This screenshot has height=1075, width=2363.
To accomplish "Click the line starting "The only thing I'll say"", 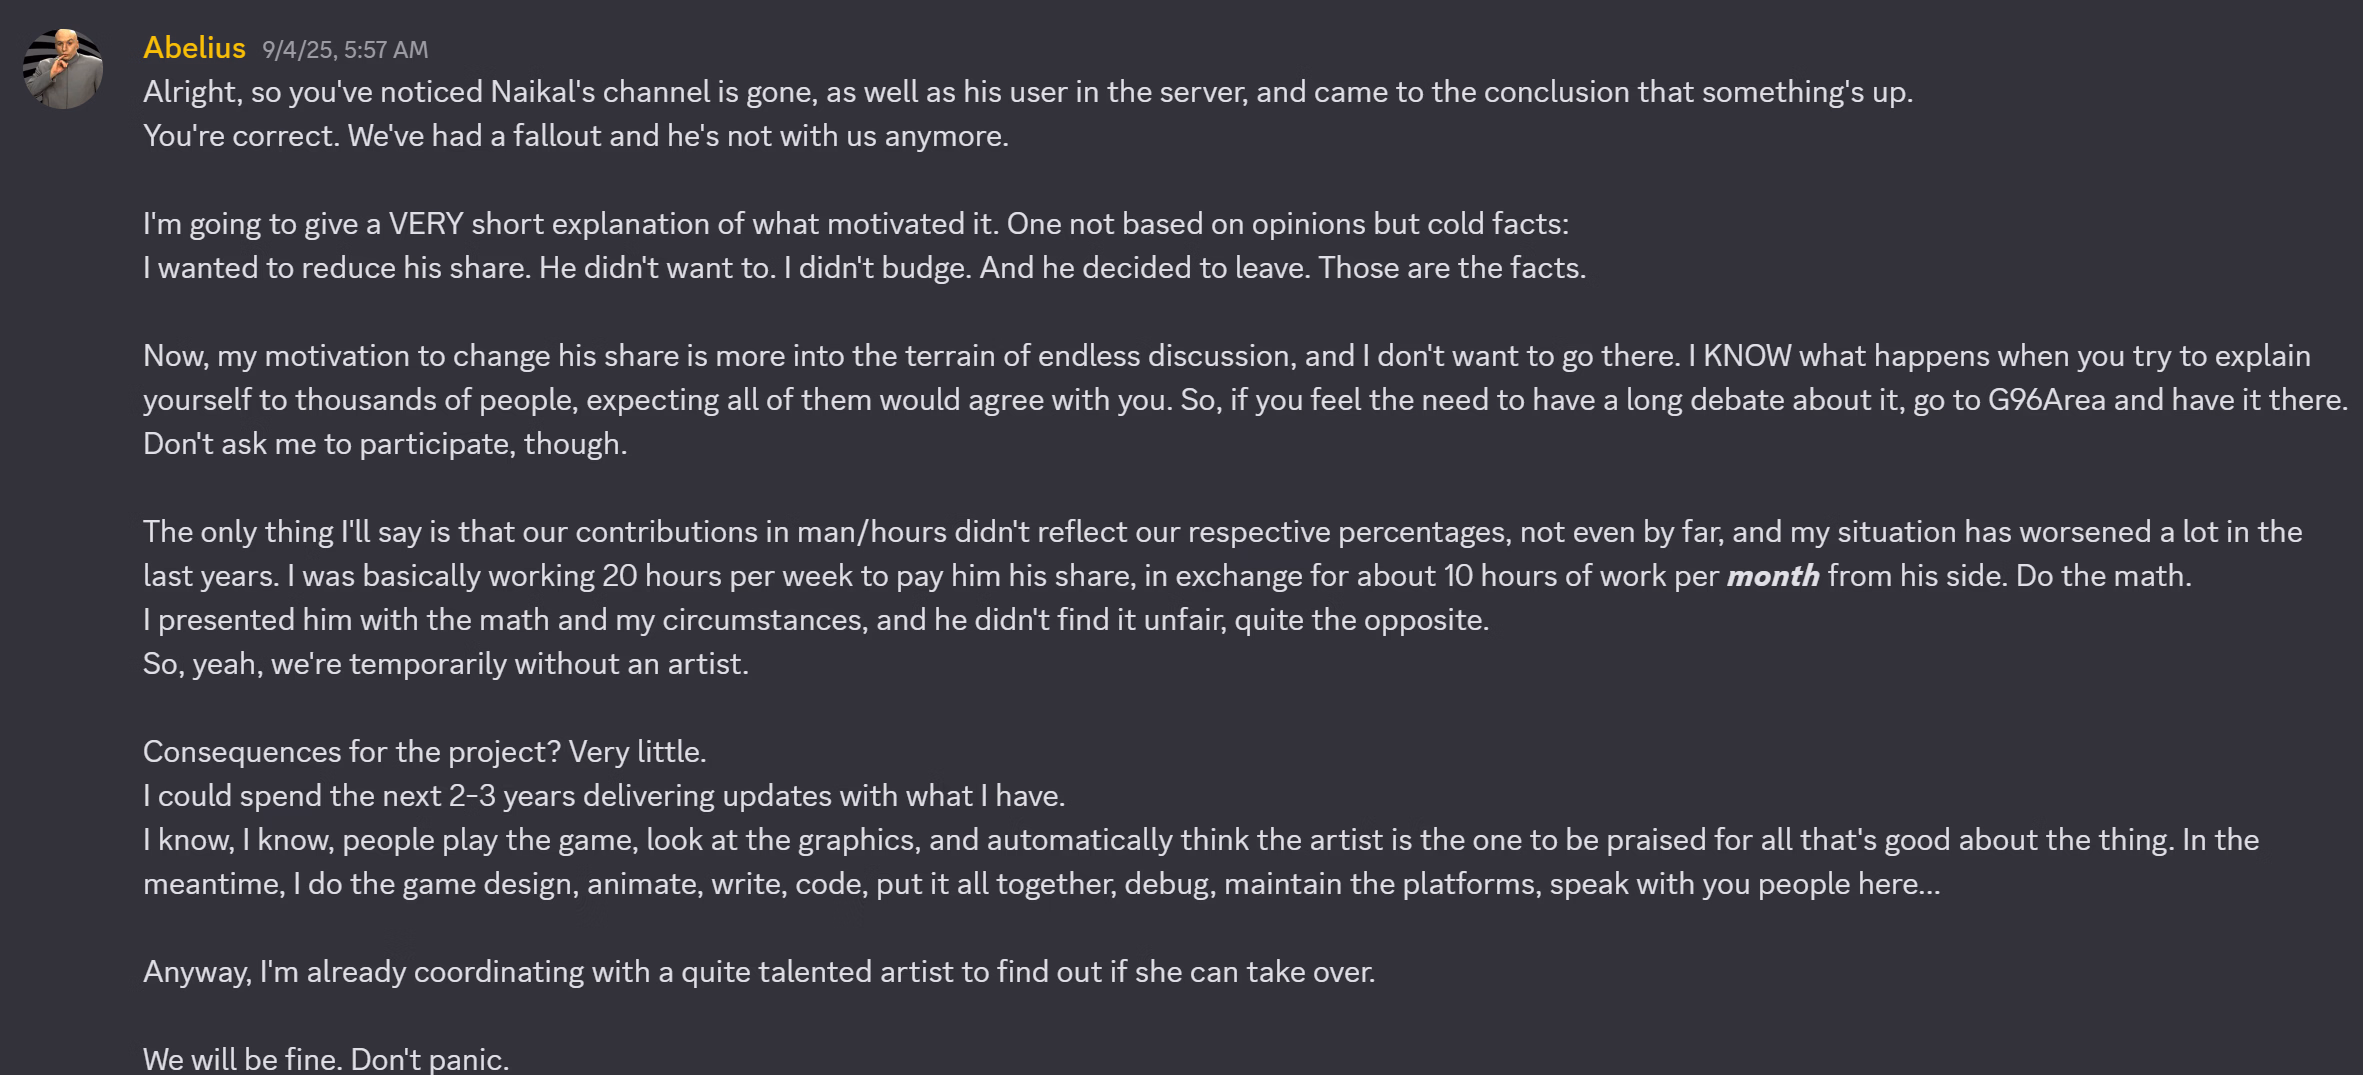I will pos(1222,532).
